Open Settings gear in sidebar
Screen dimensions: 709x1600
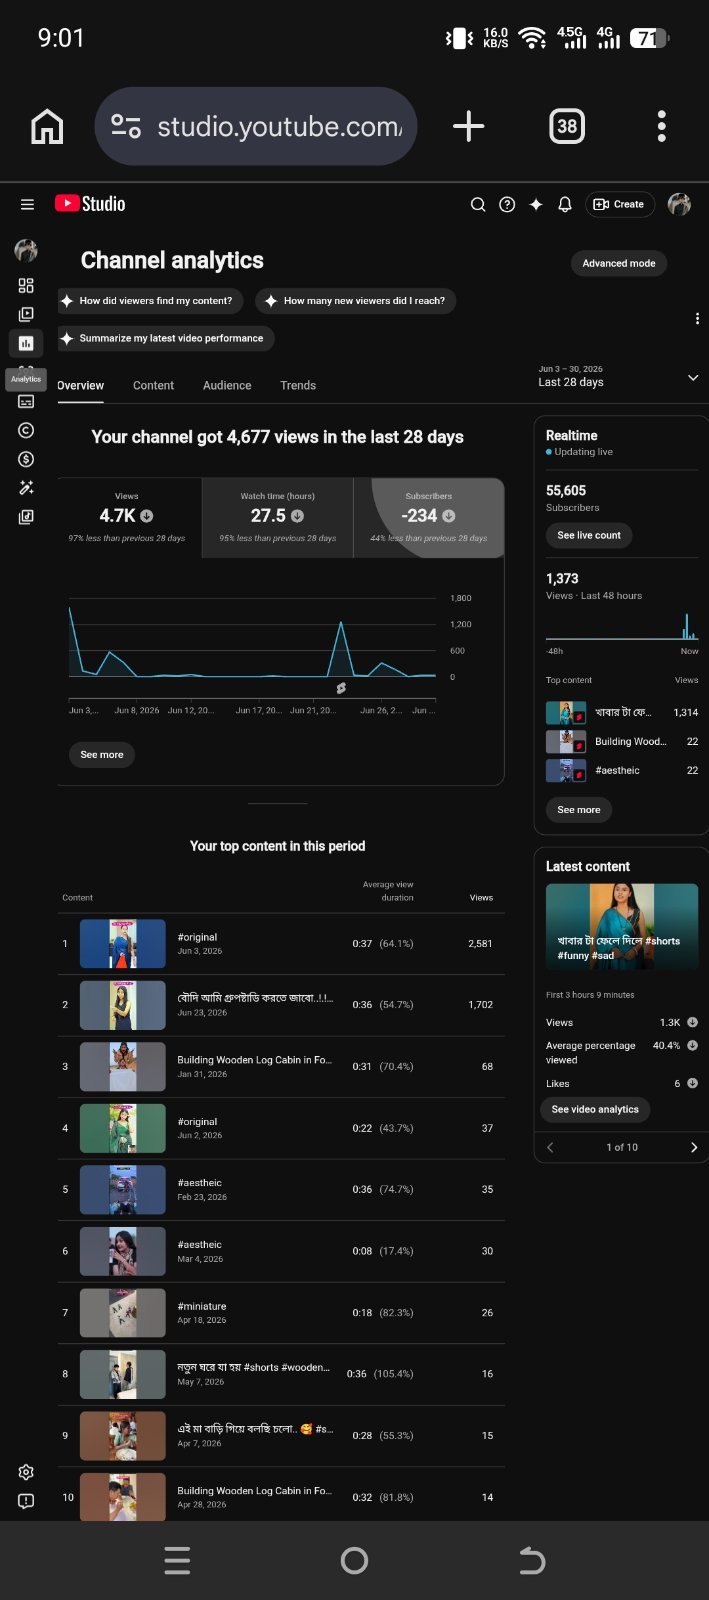point(26,1472)
